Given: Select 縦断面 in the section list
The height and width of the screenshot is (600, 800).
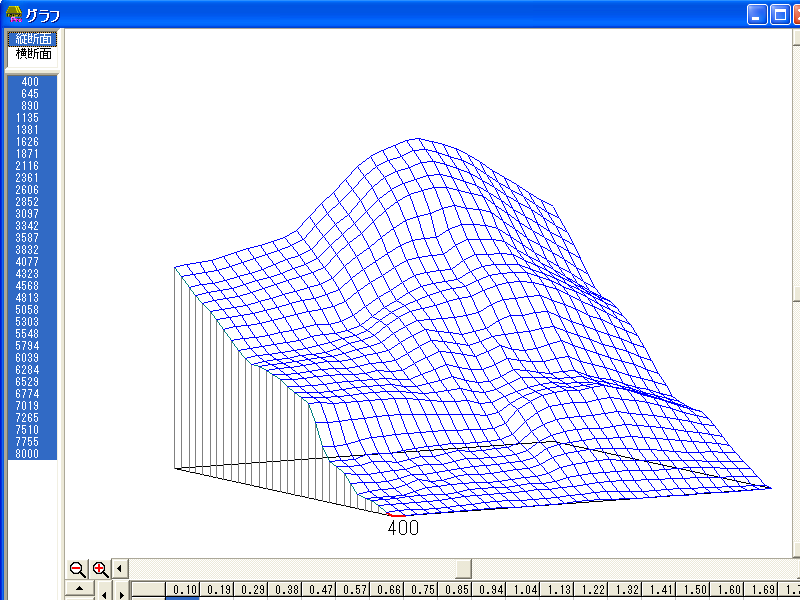Looking at the screenshot, I should 33,39.
